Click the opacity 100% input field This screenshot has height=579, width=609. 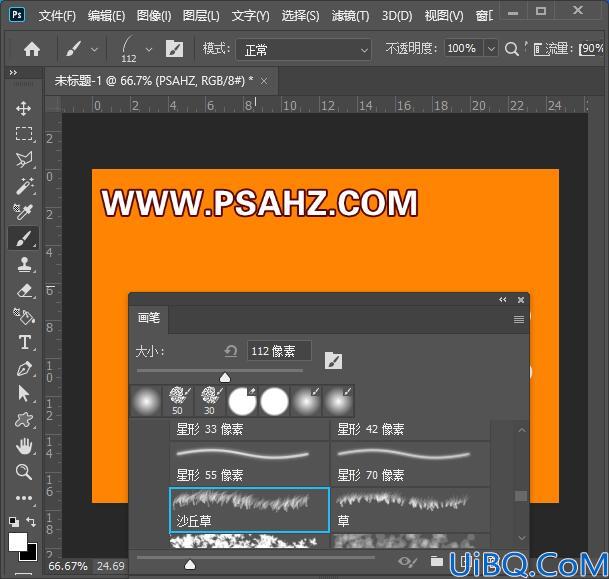click(x=464, y=49)
